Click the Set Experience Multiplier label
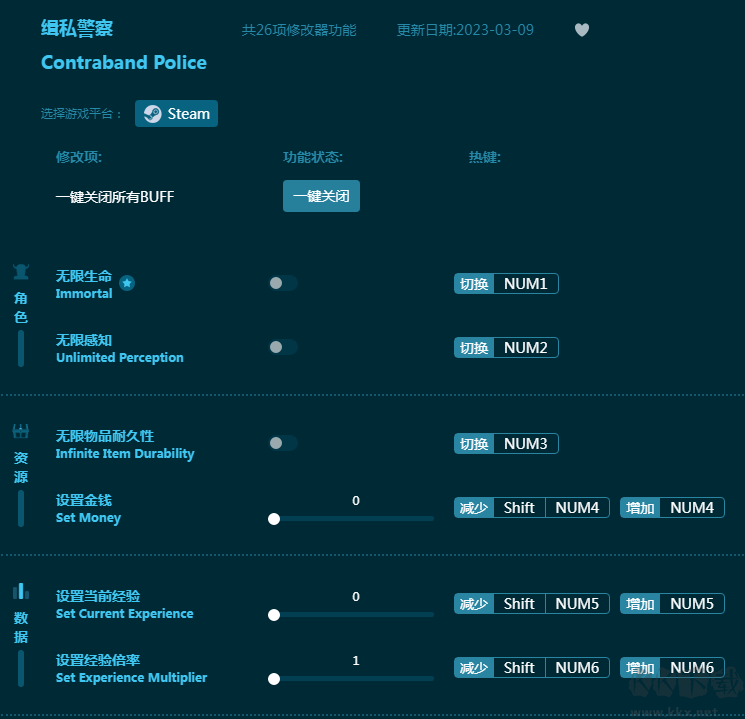Image resolution: width=745 pixels, height=719 pixels. coord(131,678)
